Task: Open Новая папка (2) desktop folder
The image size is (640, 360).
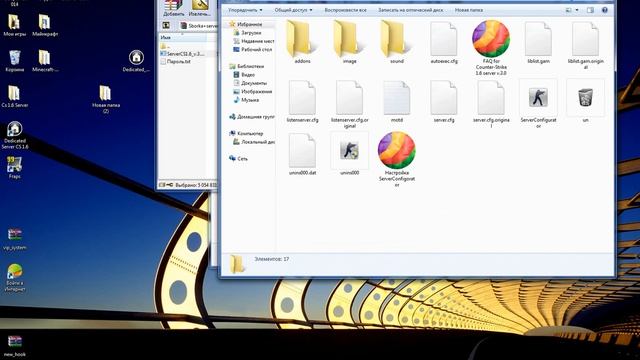Action: tap(105, 99)
